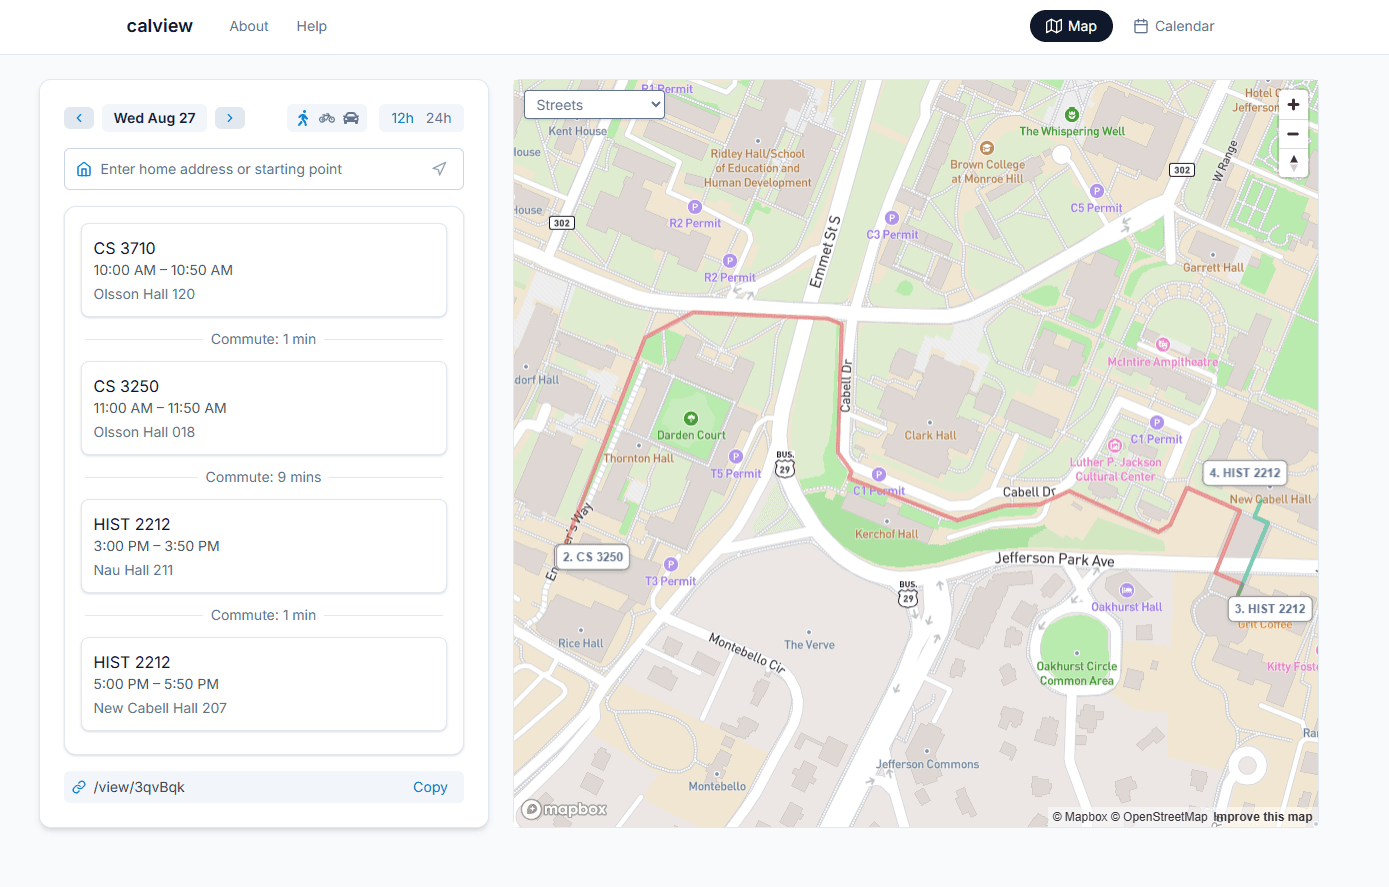Zoom out on the map
Viewport: 1389px width, 887px height.
1293,134
